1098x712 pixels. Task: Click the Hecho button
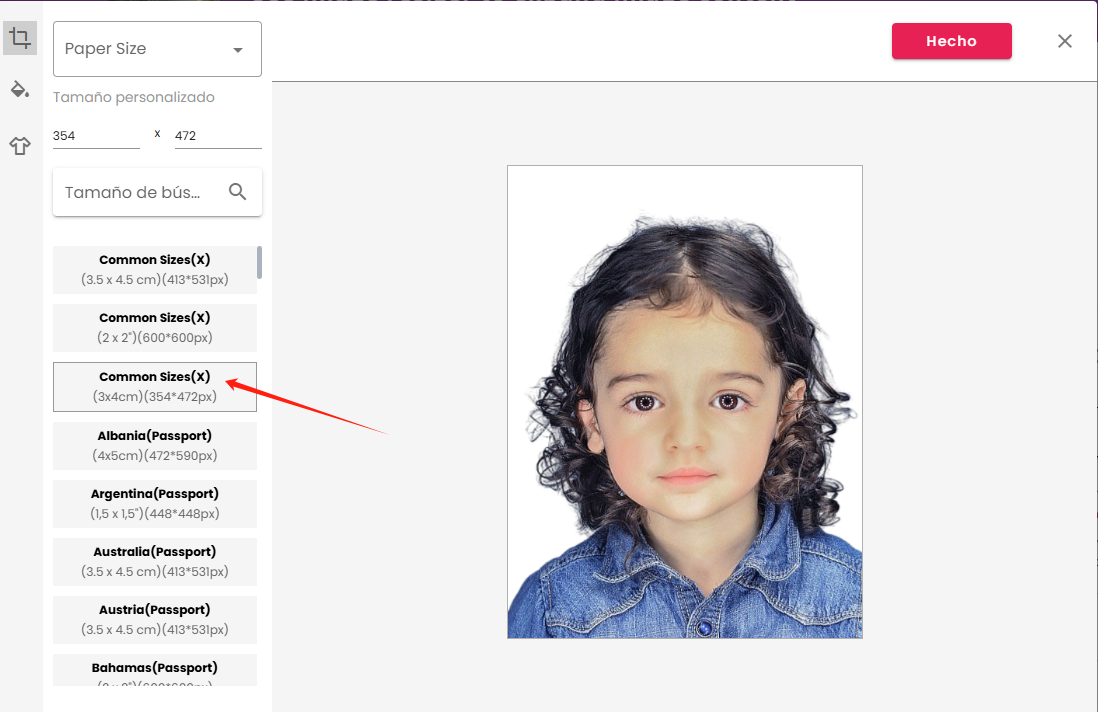click(952, 41)
